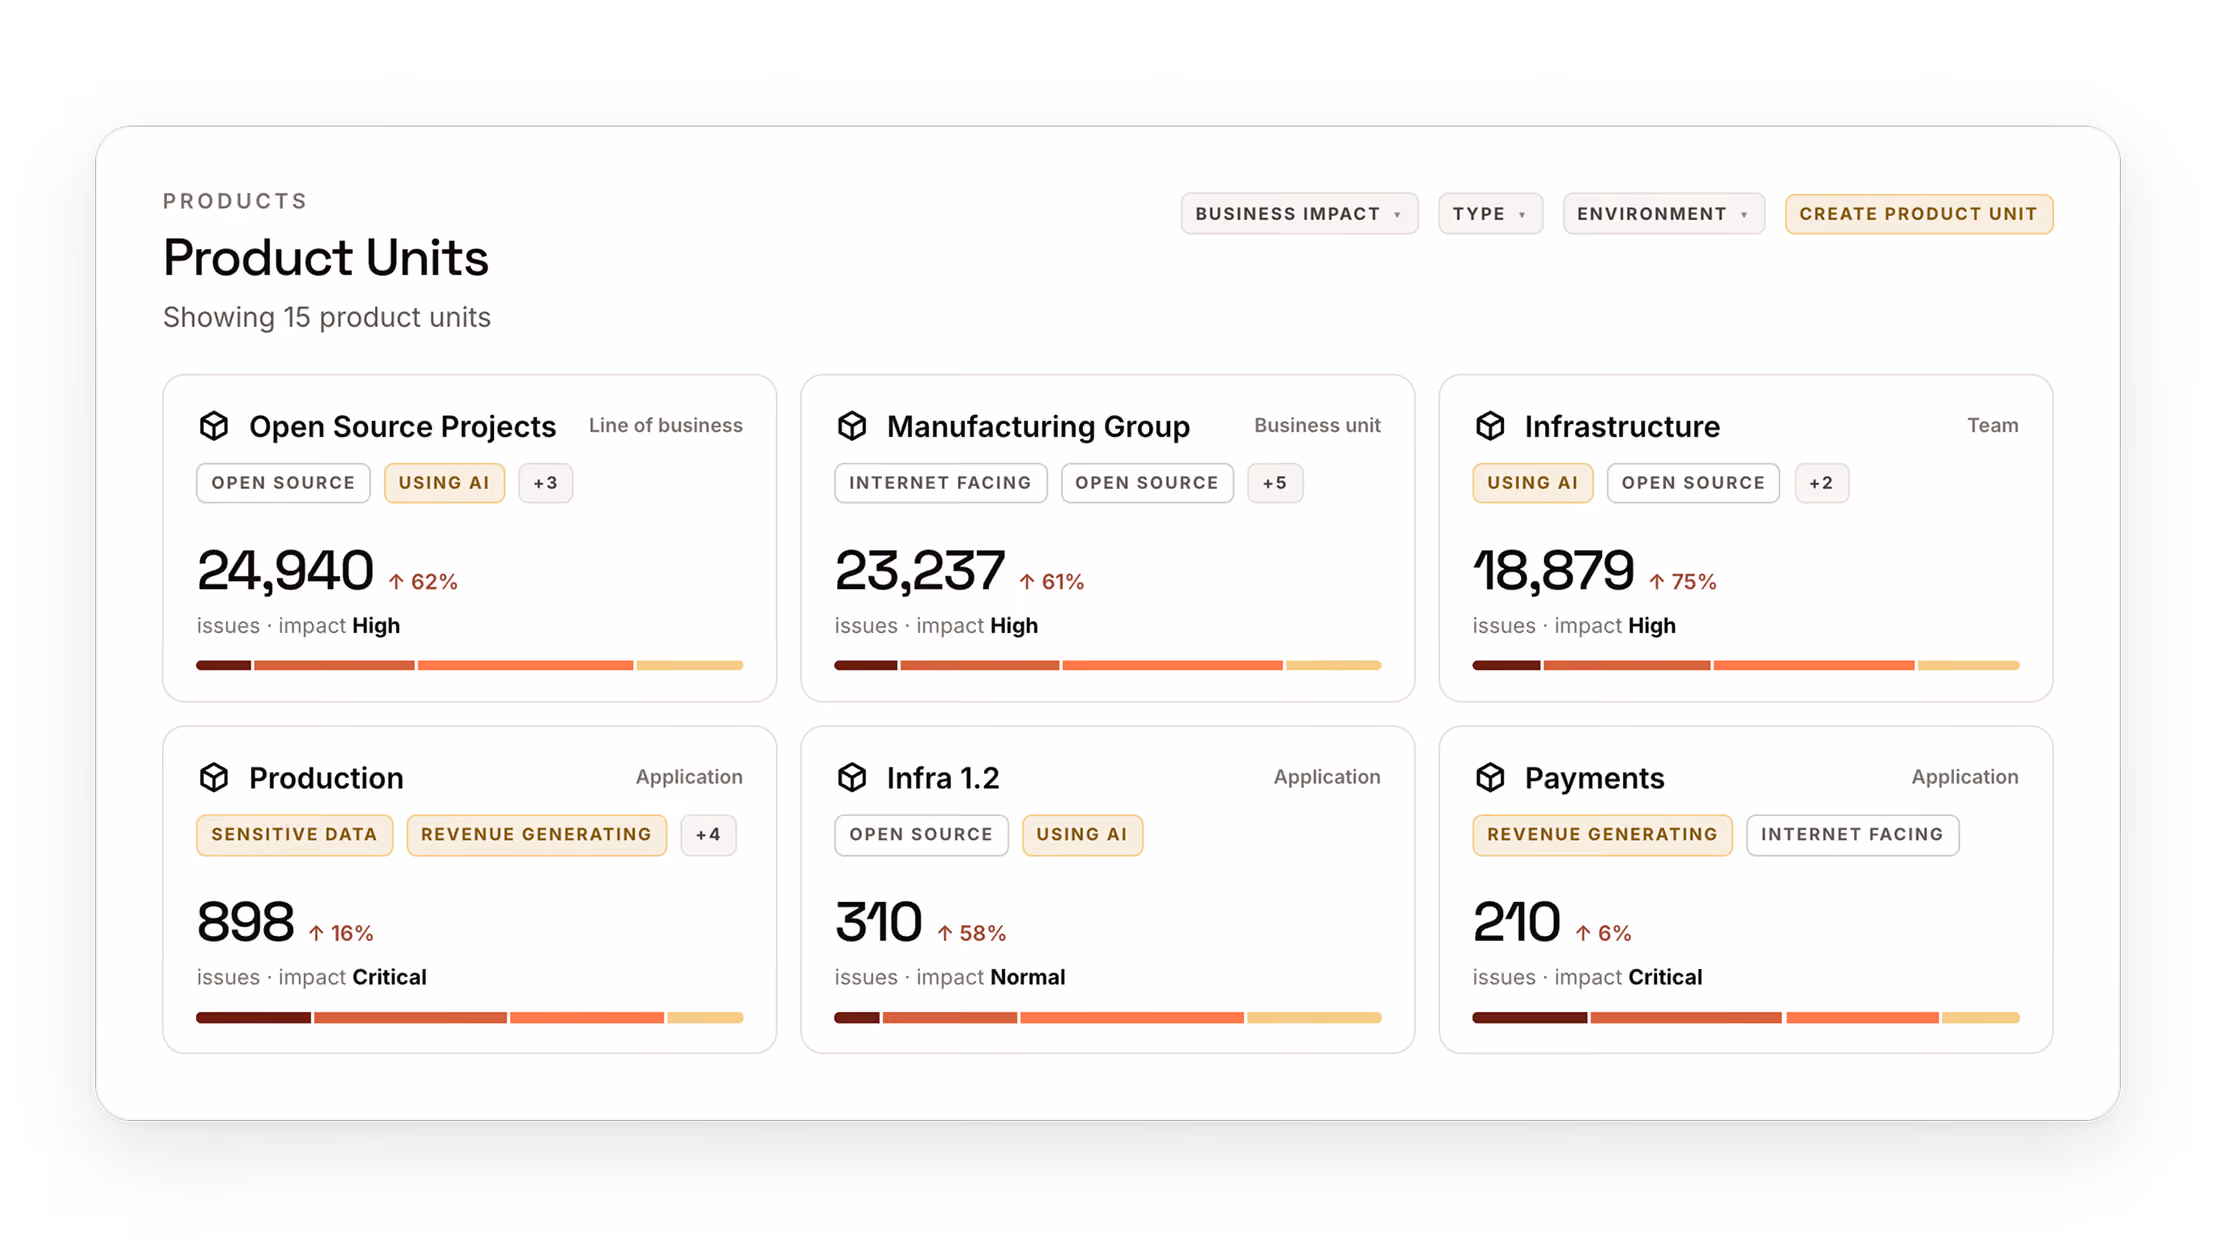Click the cube icon beside Open Source Projects

point(214,426)
